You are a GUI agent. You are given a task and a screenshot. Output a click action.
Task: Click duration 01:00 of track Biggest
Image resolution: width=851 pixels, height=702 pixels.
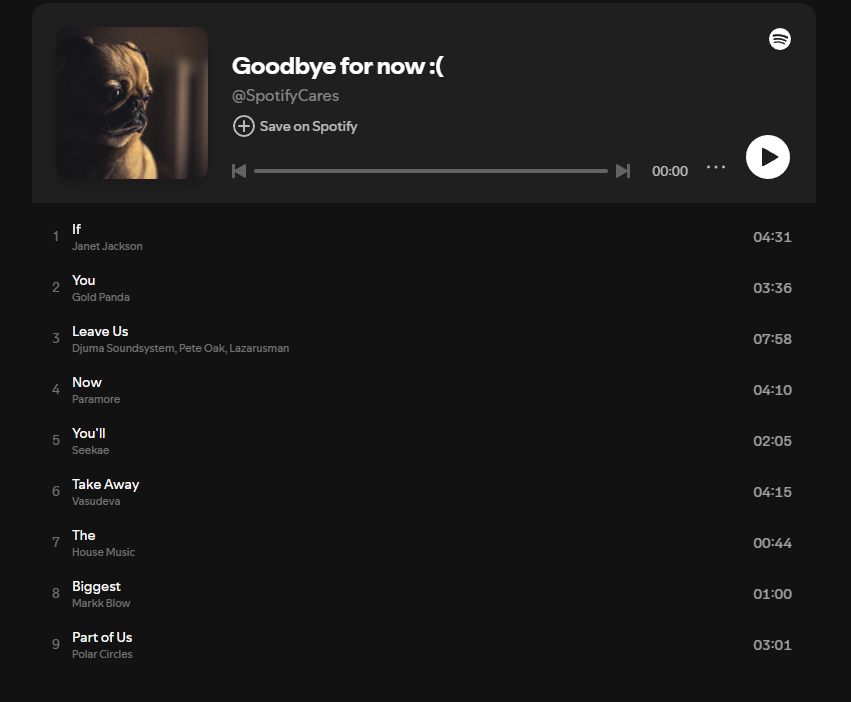click(772, 595)
